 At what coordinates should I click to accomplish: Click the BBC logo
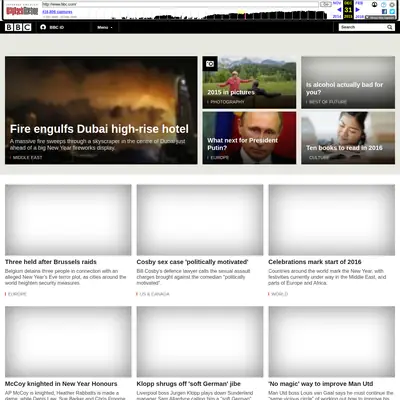pos(18,27)
